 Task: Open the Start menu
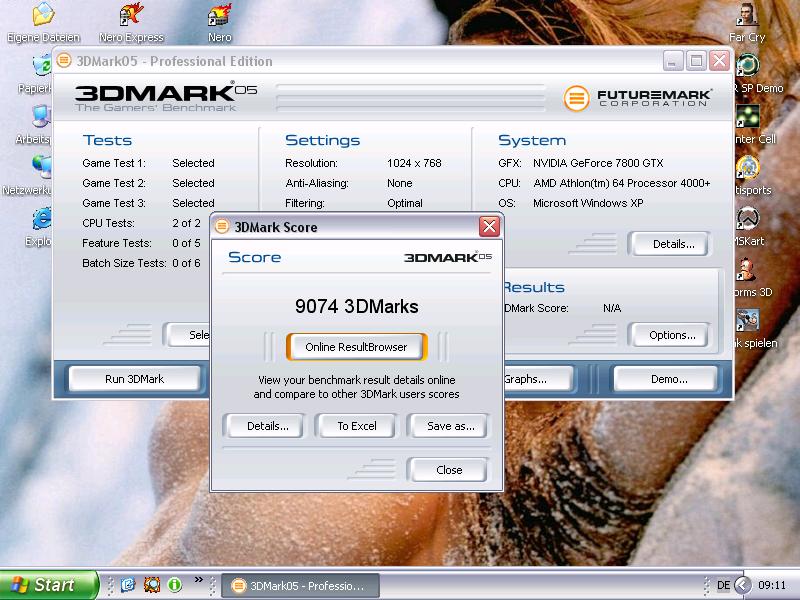pyautogui.click(x=48, y=585)
